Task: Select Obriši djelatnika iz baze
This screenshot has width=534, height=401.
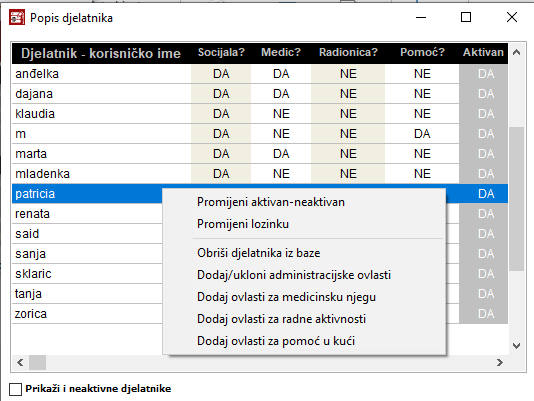Action: (258, 253)
